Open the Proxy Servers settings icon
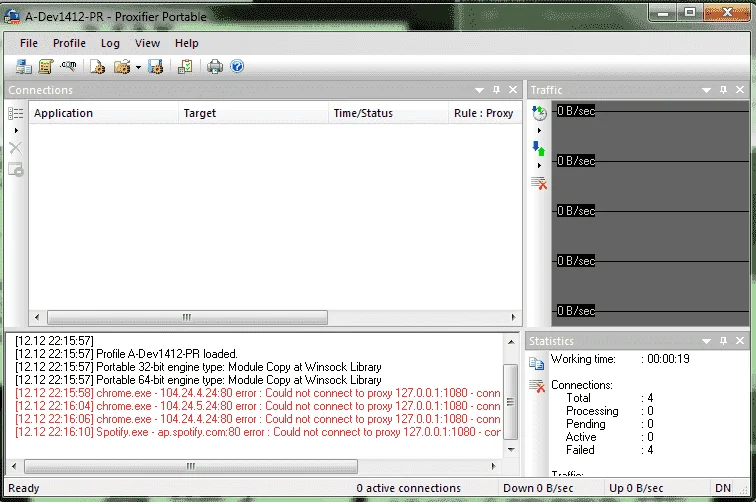756x502 pixels. point(24,67)
